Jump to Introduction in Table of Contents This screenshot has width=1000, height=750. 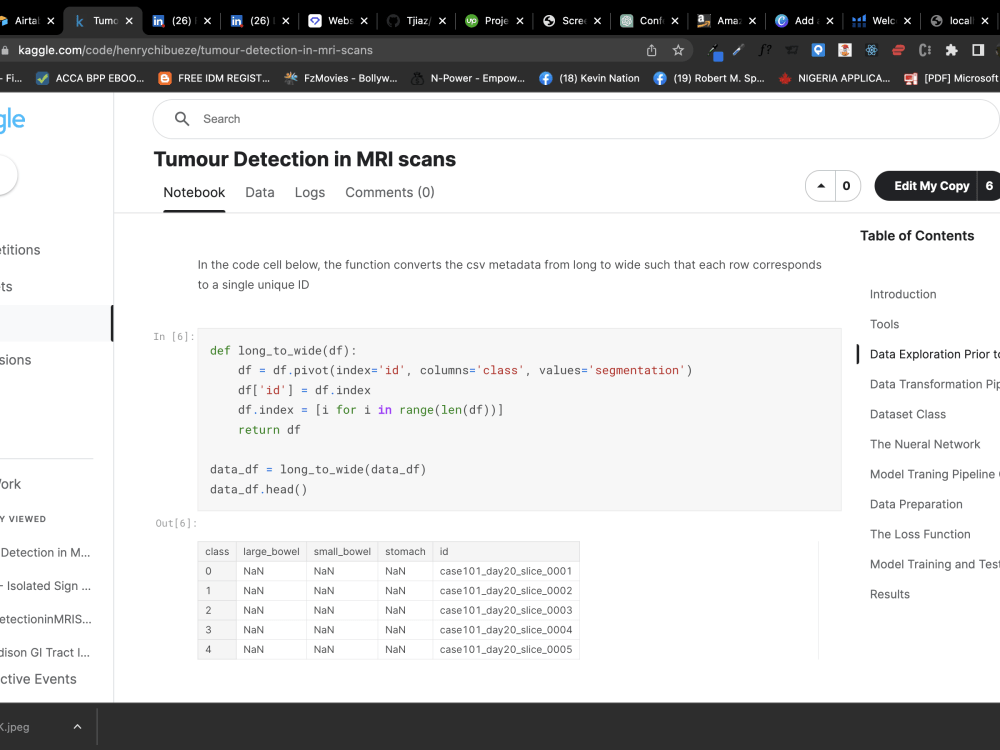[903, 294]
